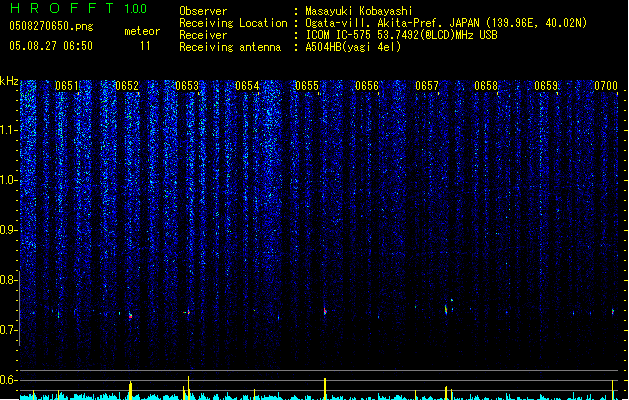Click the 1.0 kHz axis label

click(9, 180)
